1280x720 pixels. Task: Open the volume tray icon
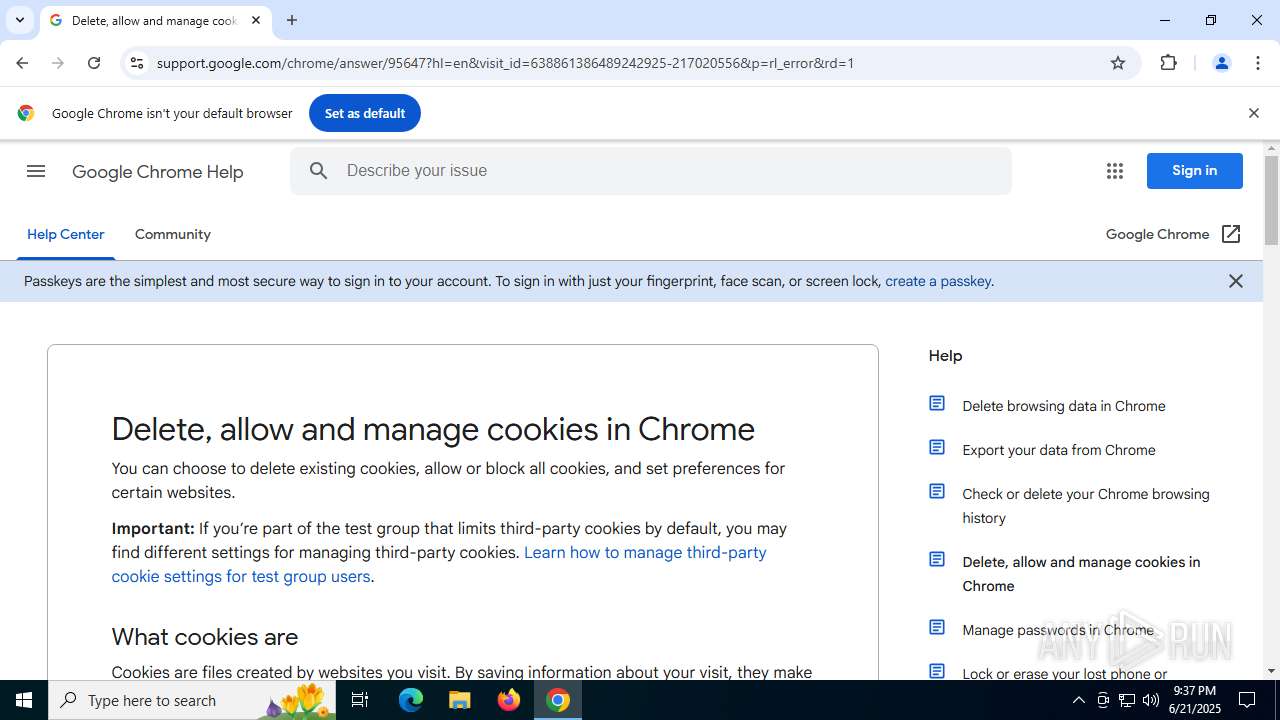(x=1151, y=700)
